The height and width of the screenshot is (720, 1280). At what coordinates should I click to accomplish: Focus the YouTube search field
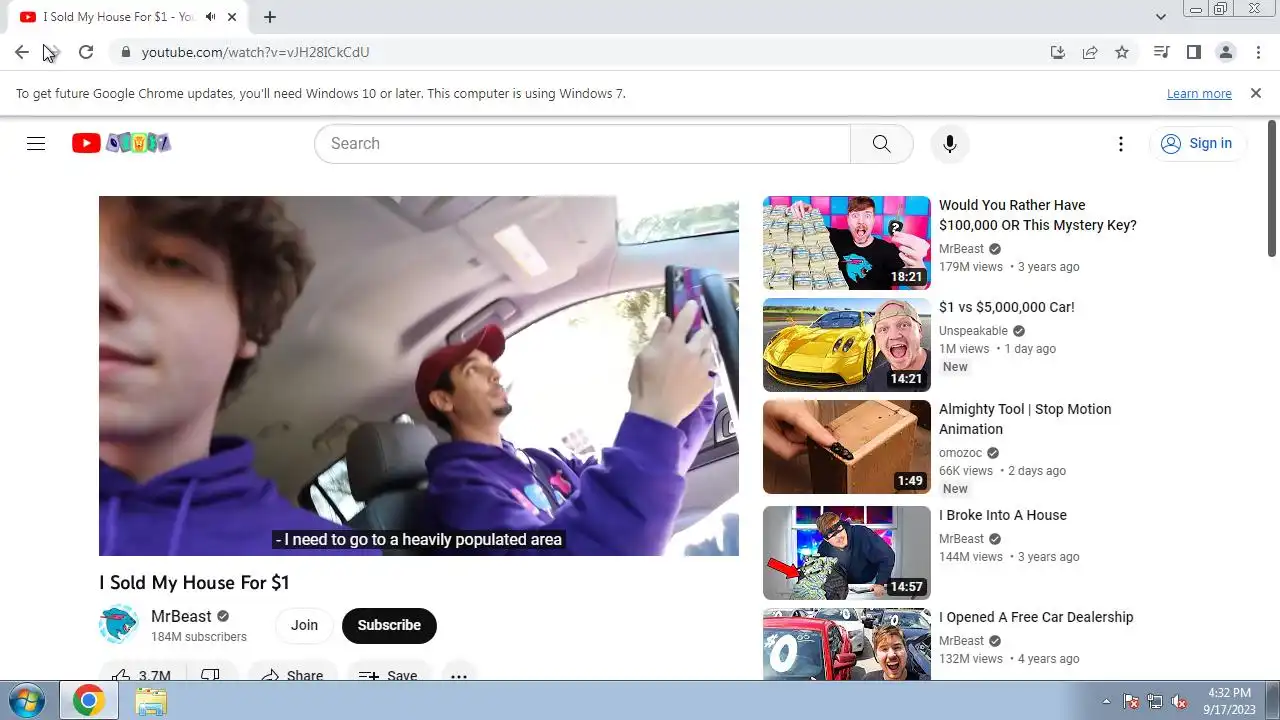click(x=582, y=143)
